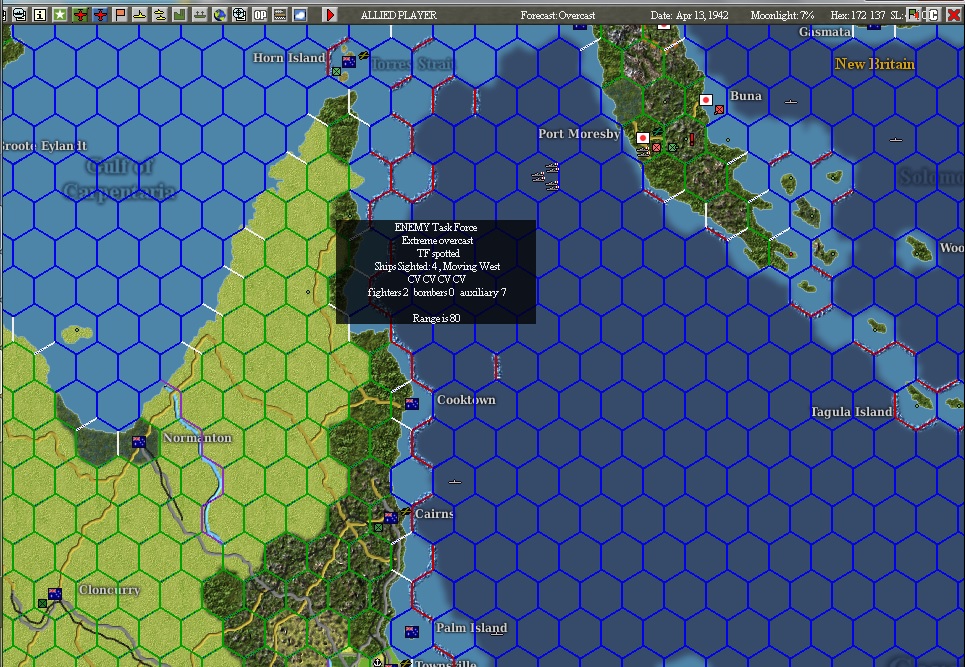Screen dimensions: 965x667
Task: Click 'ENEMY Task Force' tooltip heading
Action: 436,227
